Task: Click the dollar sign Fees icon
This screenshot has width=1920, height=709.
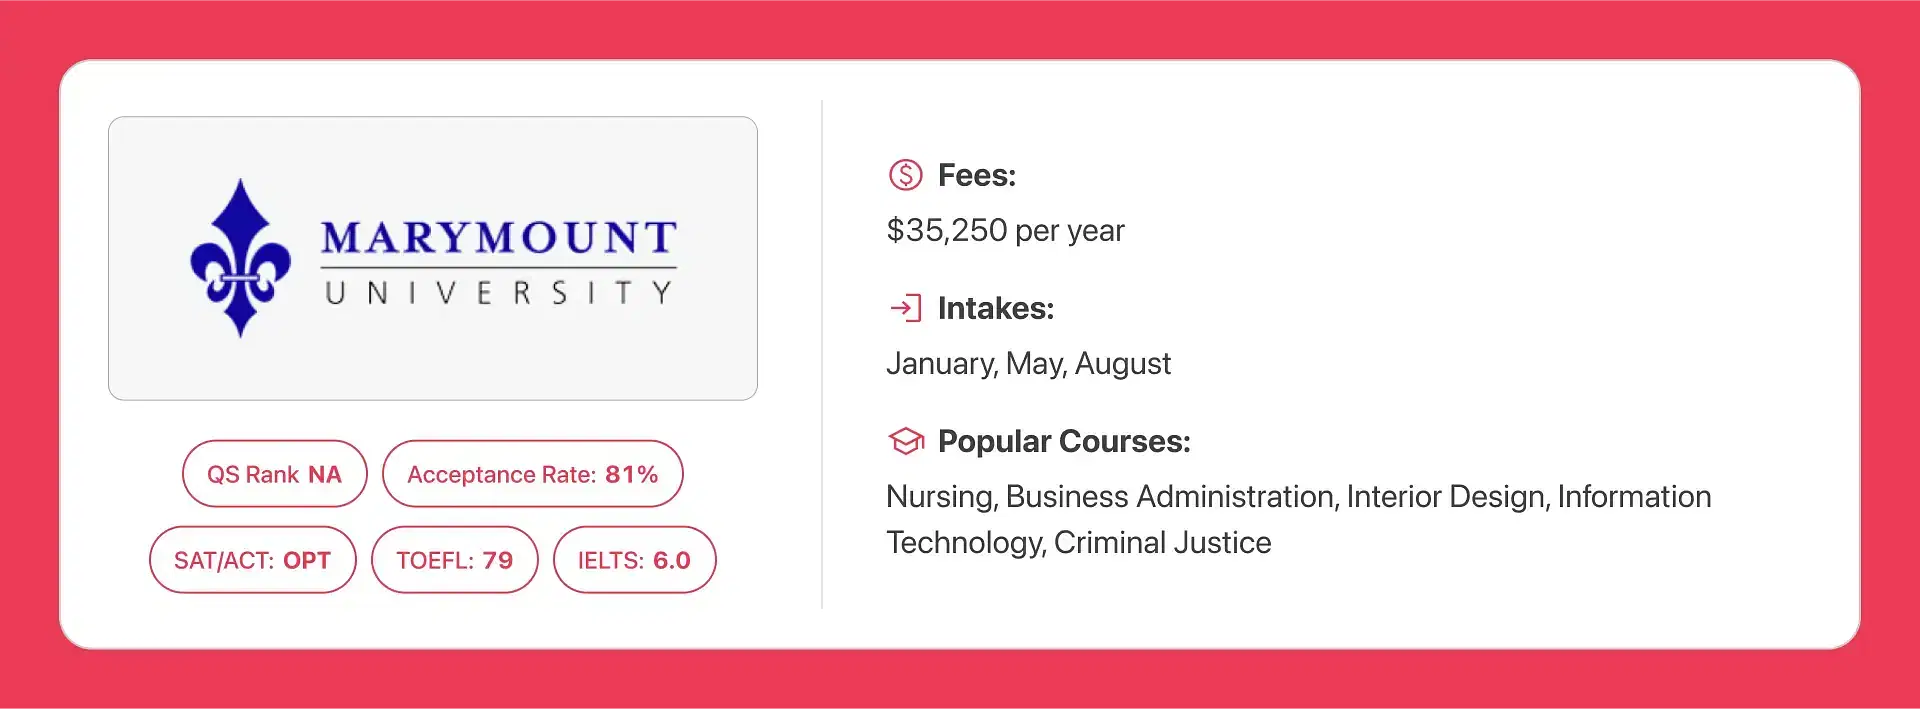Action: (x=905, y=175)
